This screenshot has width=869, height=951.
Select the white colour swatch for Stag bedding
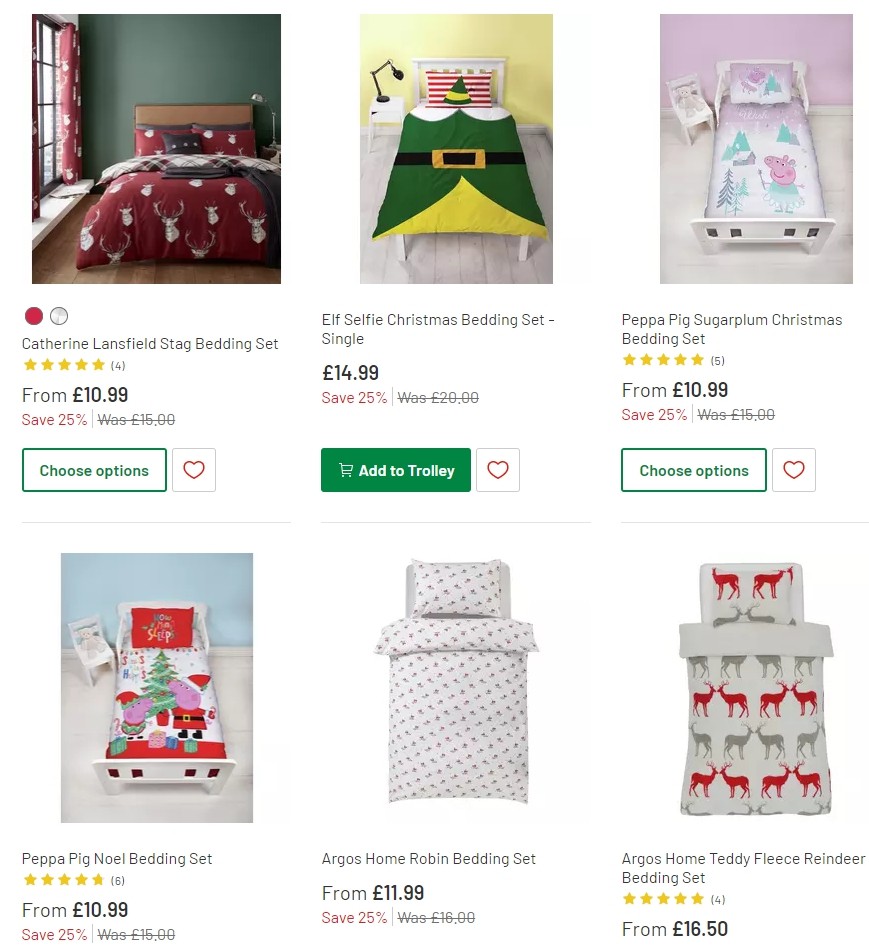coord(59,316)
